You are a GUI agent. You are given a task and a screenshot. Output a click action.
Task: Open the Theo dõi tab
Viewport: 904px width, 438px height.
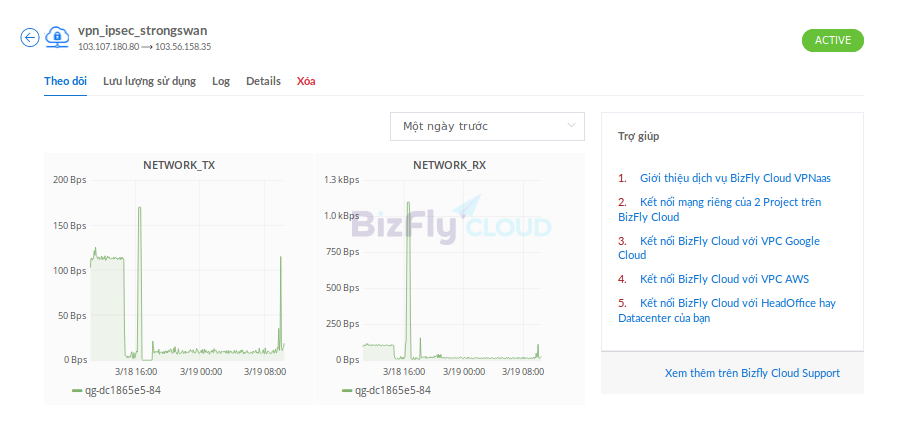(x=65, y=81)
